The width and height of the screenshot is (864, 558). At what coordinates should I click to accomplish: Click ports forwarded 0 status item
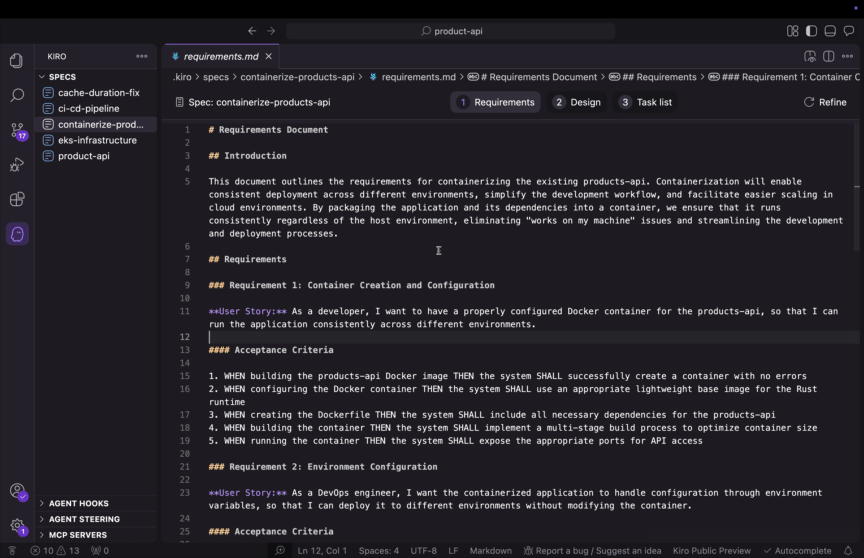(x=100, y=550)
